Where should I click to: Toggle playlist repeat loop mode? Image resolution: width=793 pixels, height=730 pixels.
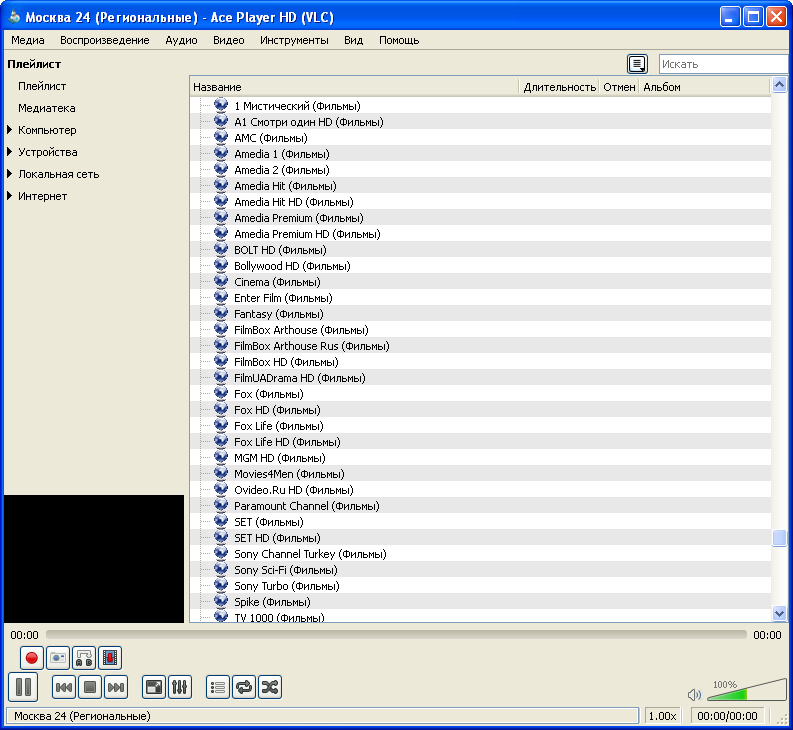(x=244, y=687)
